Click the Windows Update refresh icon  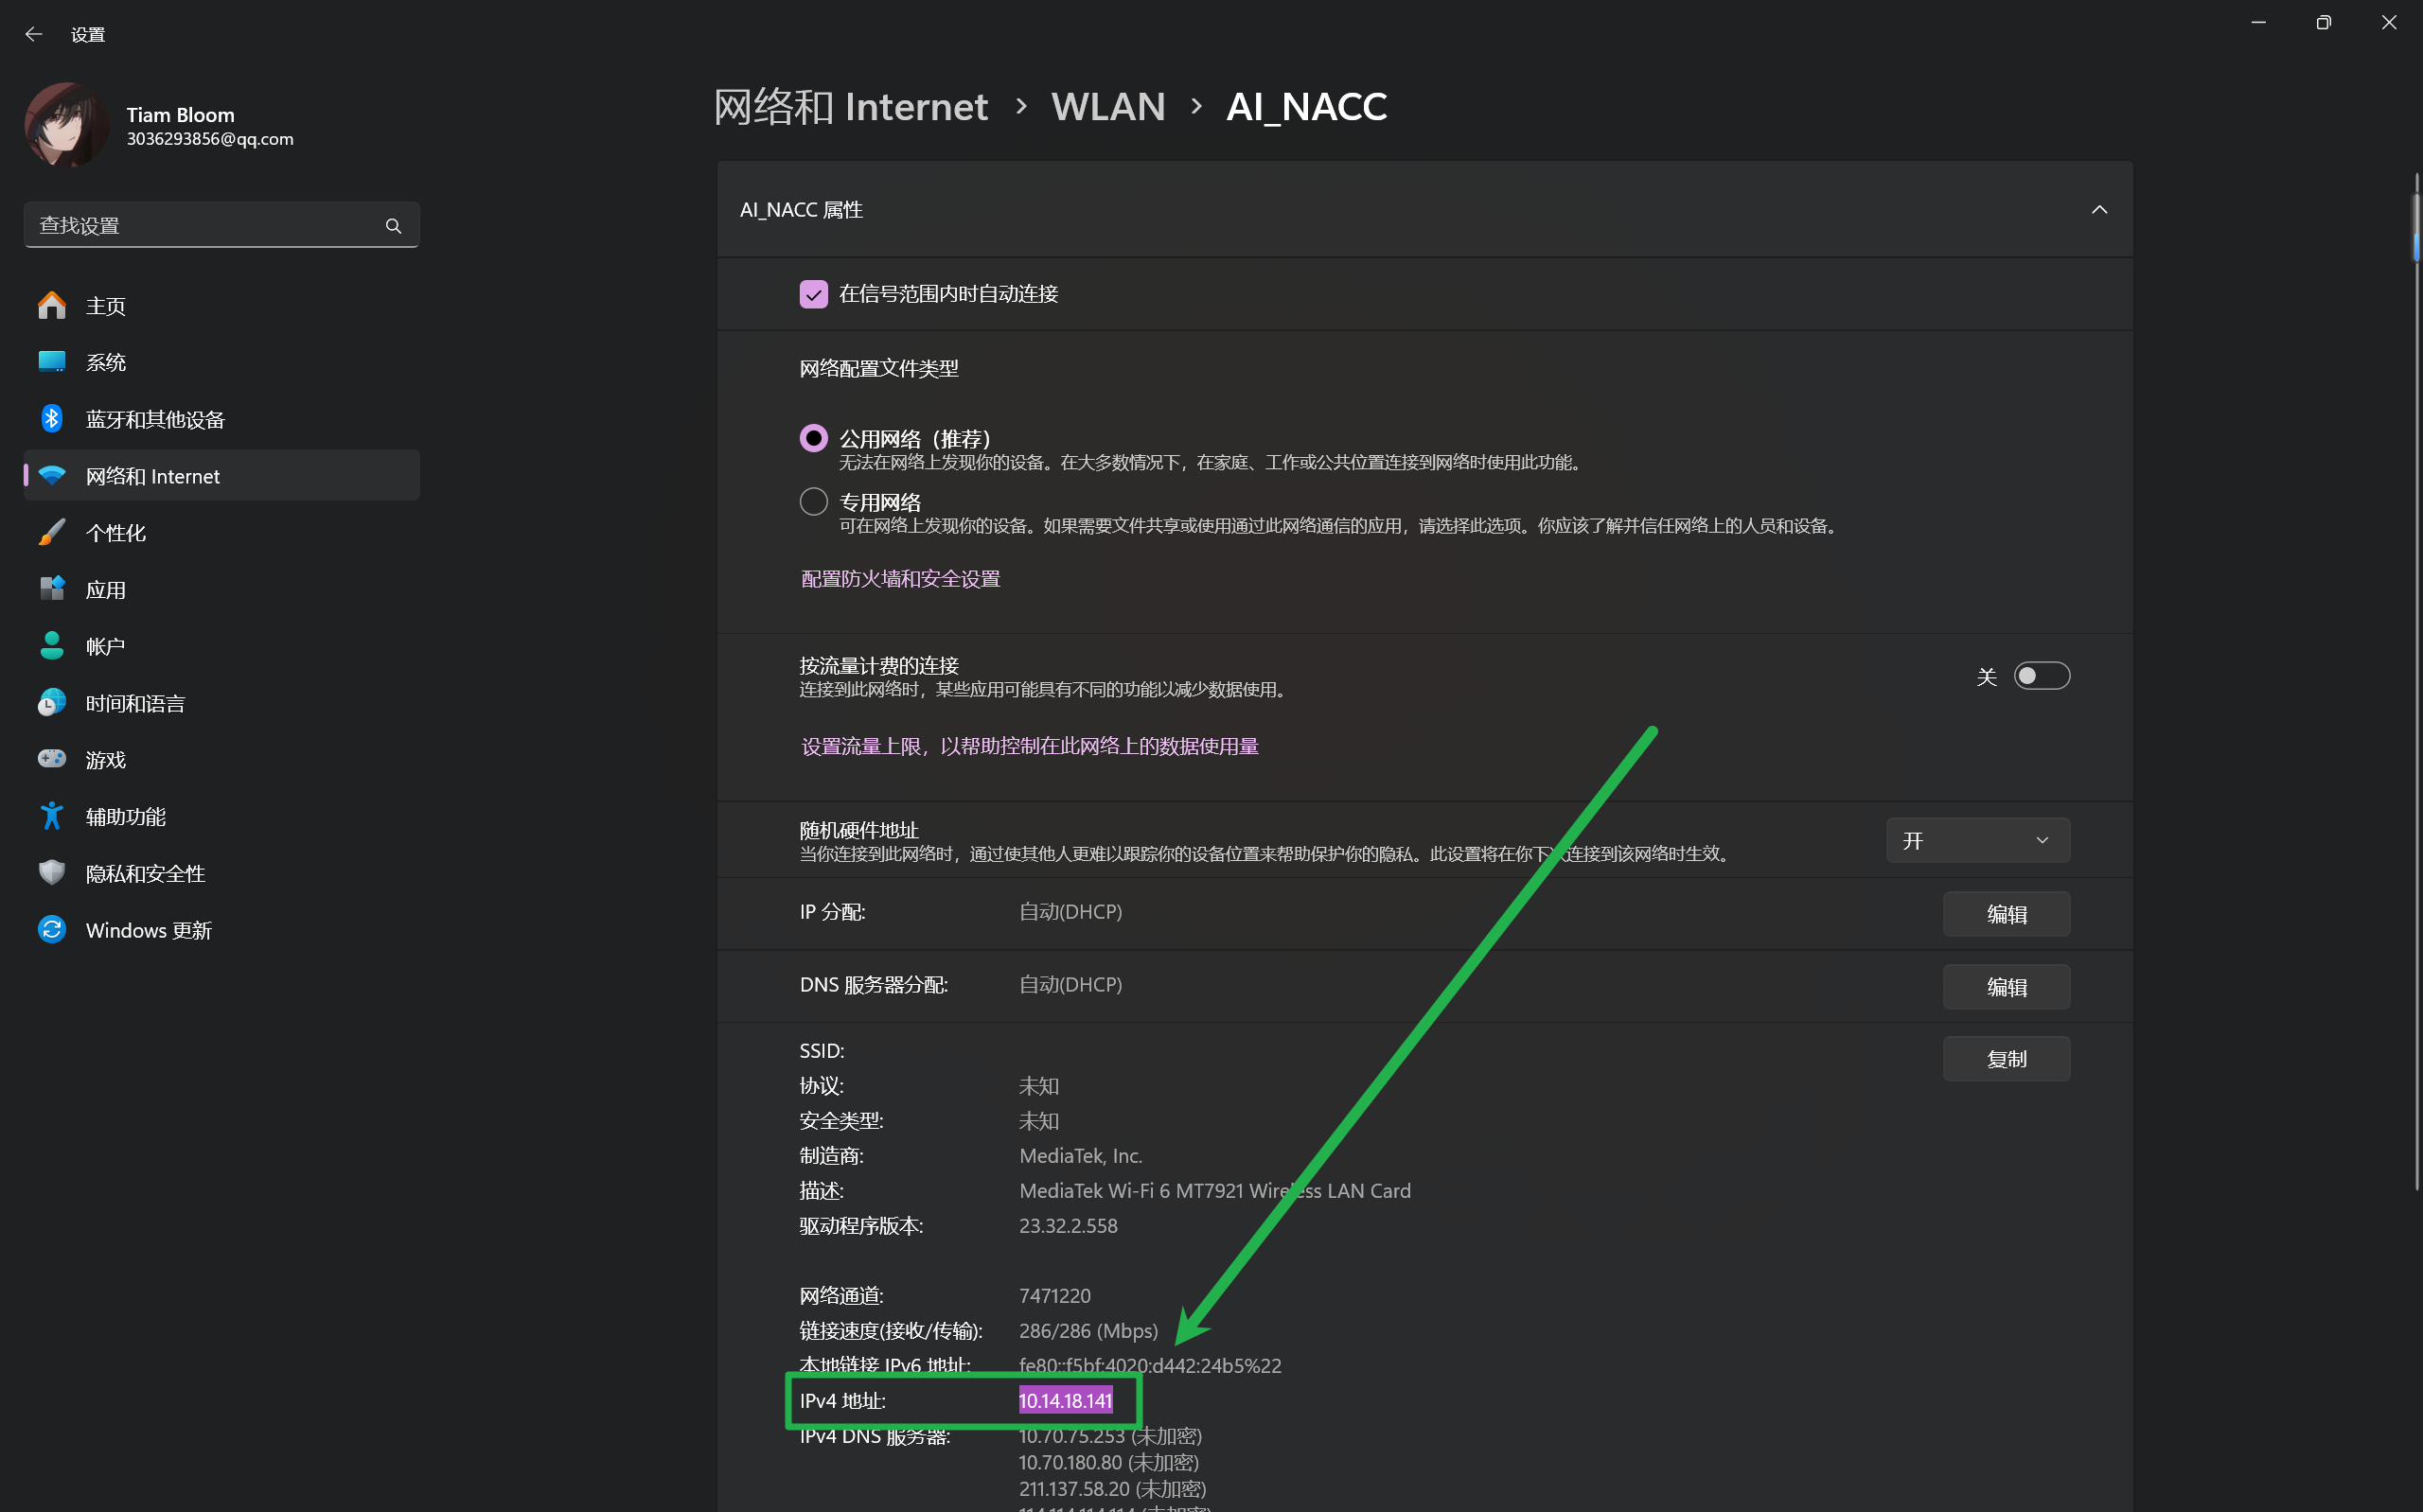(52, 930)
